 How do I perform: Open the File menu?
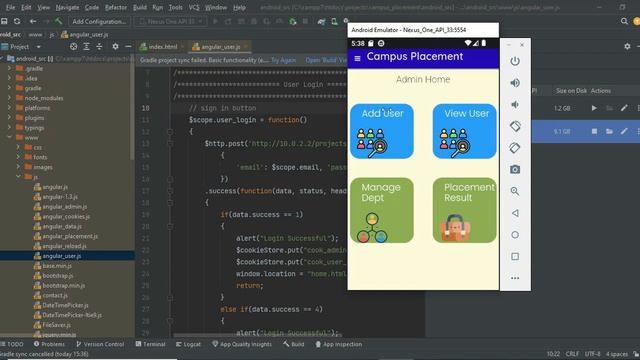[x=11, y=7]
